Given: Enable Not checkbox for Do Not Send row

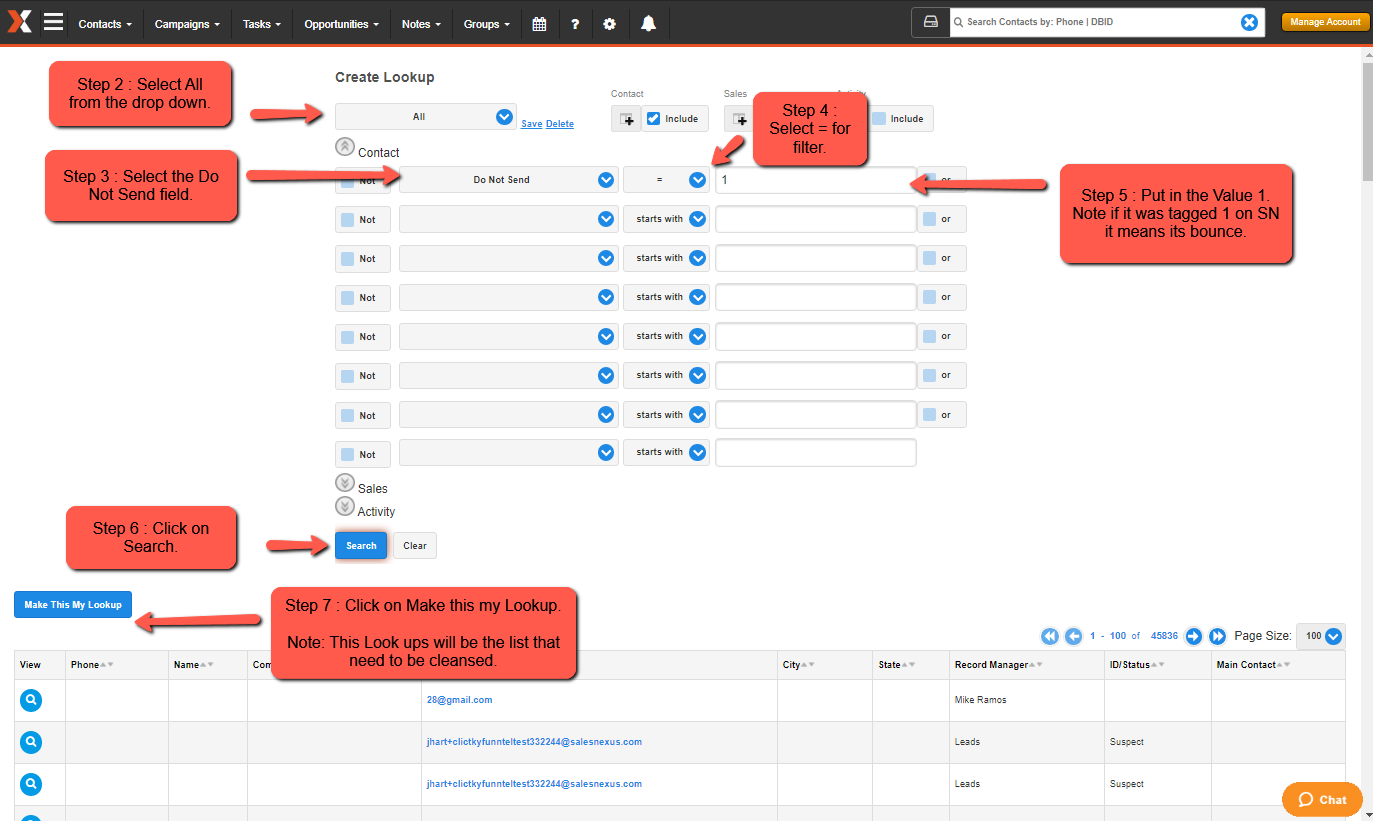Looking at the screenshot, I should pos(347,181).
